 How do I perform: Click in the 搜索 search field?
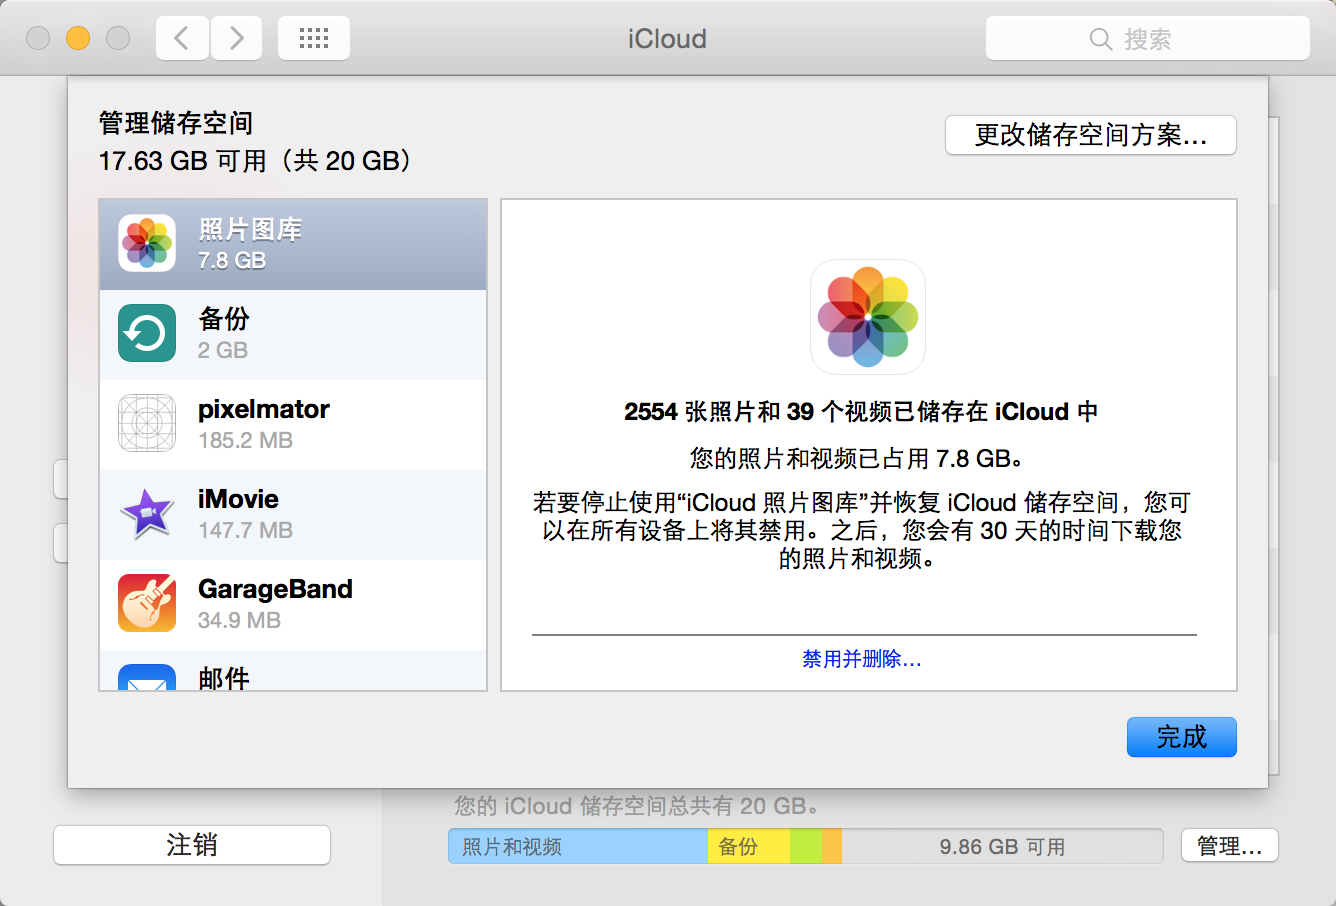[1147, 39]
